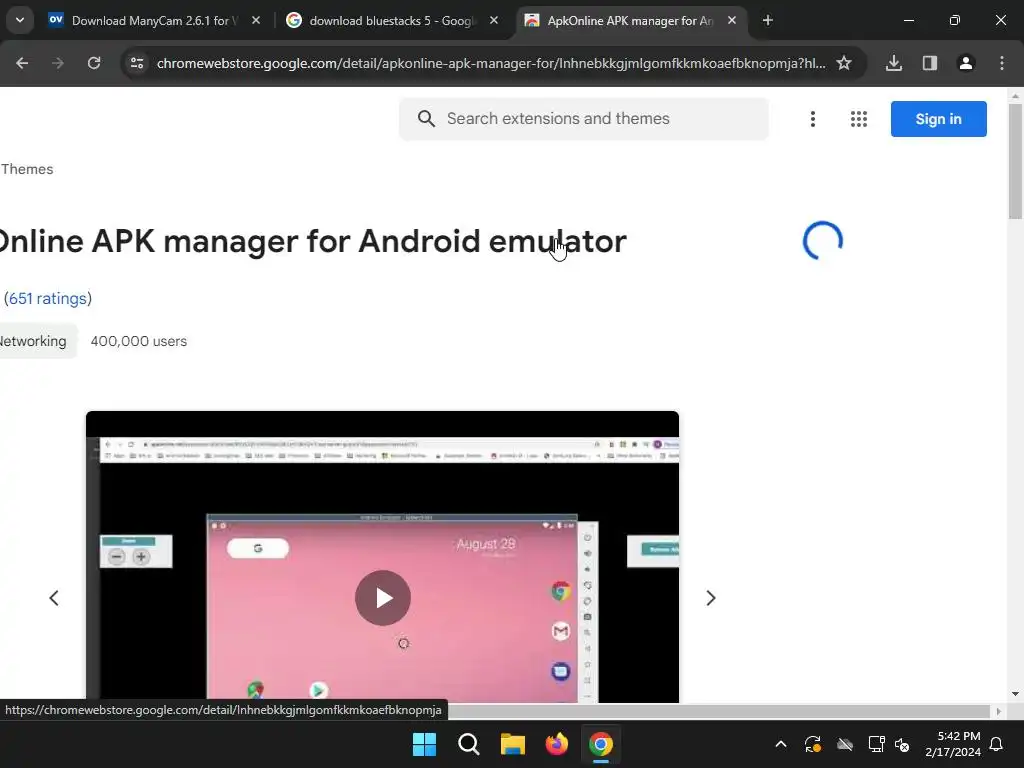This screenshot has height=768, width=1024.
Task: Click the sync update tray icon
Action: tap(812, 744)
